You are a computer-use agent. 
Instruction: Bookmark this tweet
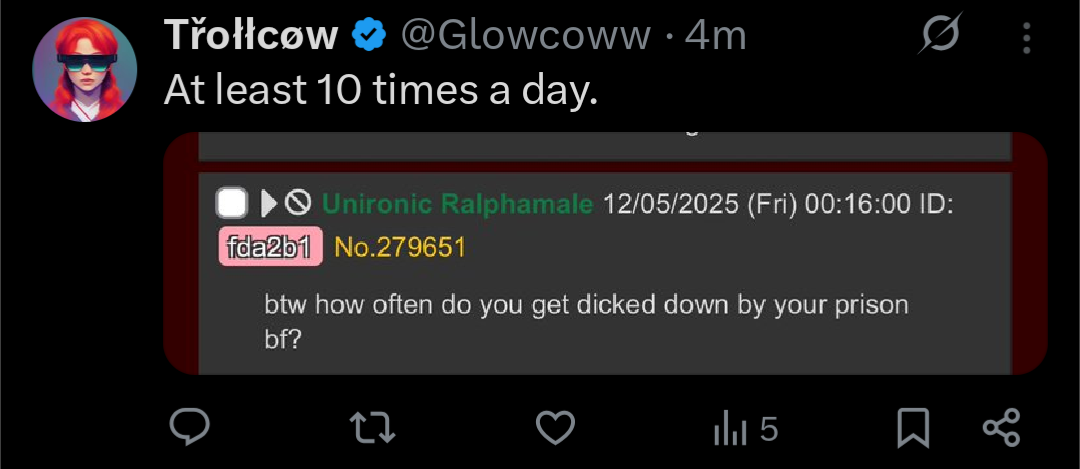[912, 428]
